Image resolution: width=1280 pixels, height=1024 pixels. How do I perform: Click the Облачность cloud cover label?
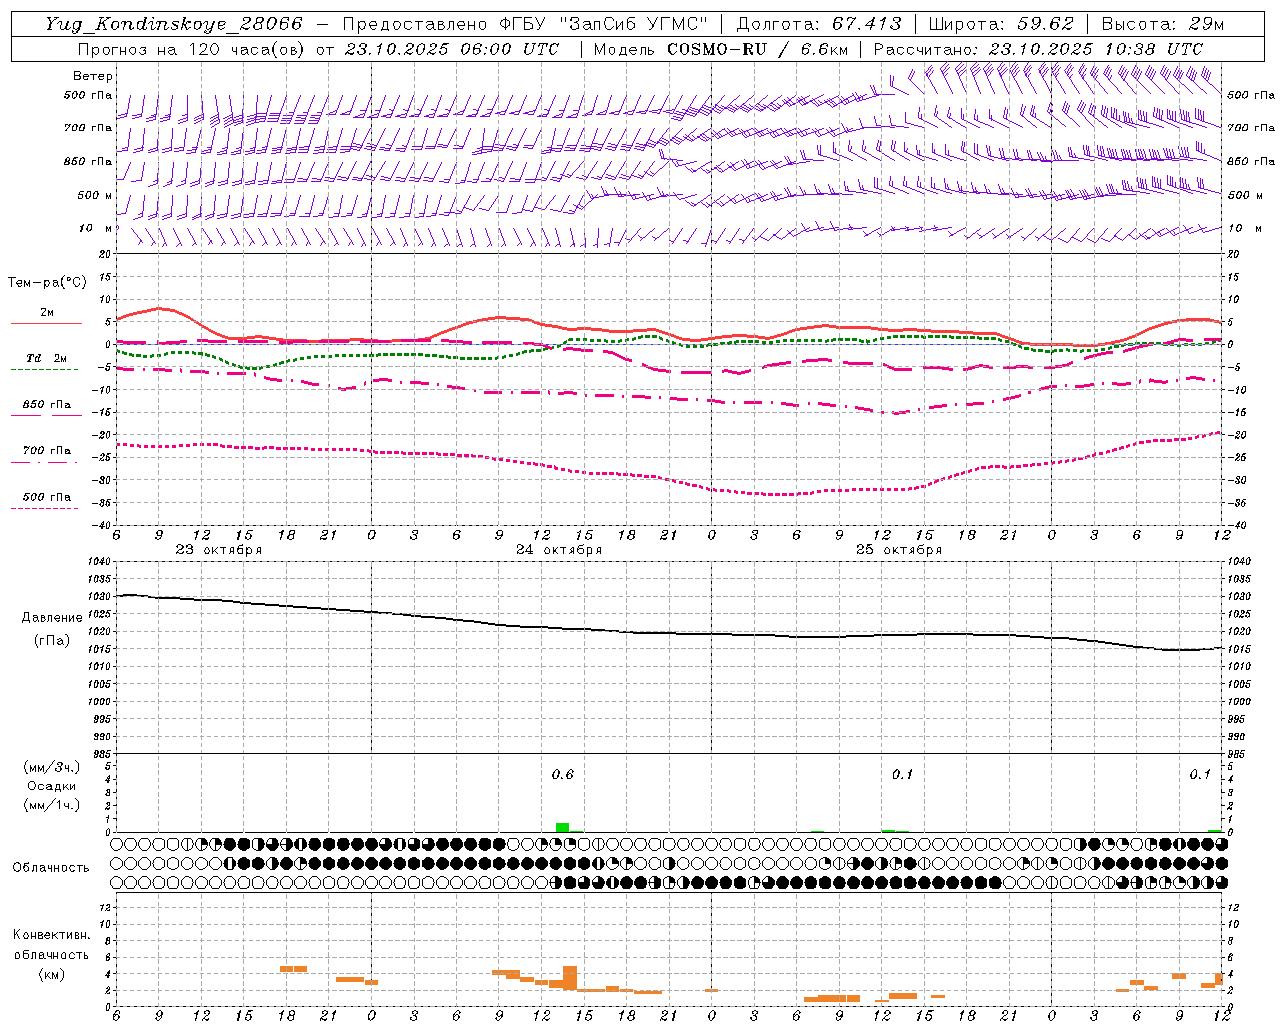(51, 868)
